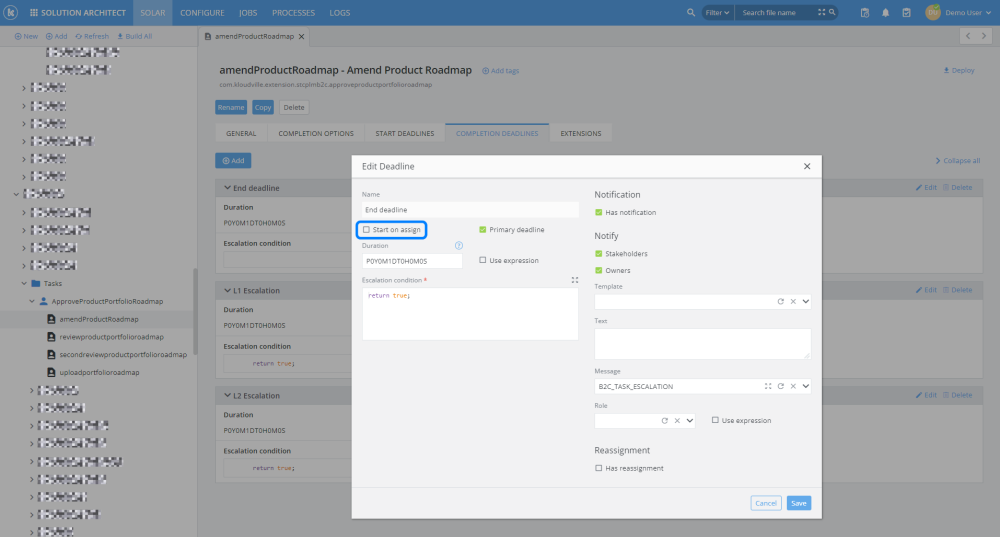Open the Filter dropdown in search bar

pyautogui.click(x=717, y=13)
